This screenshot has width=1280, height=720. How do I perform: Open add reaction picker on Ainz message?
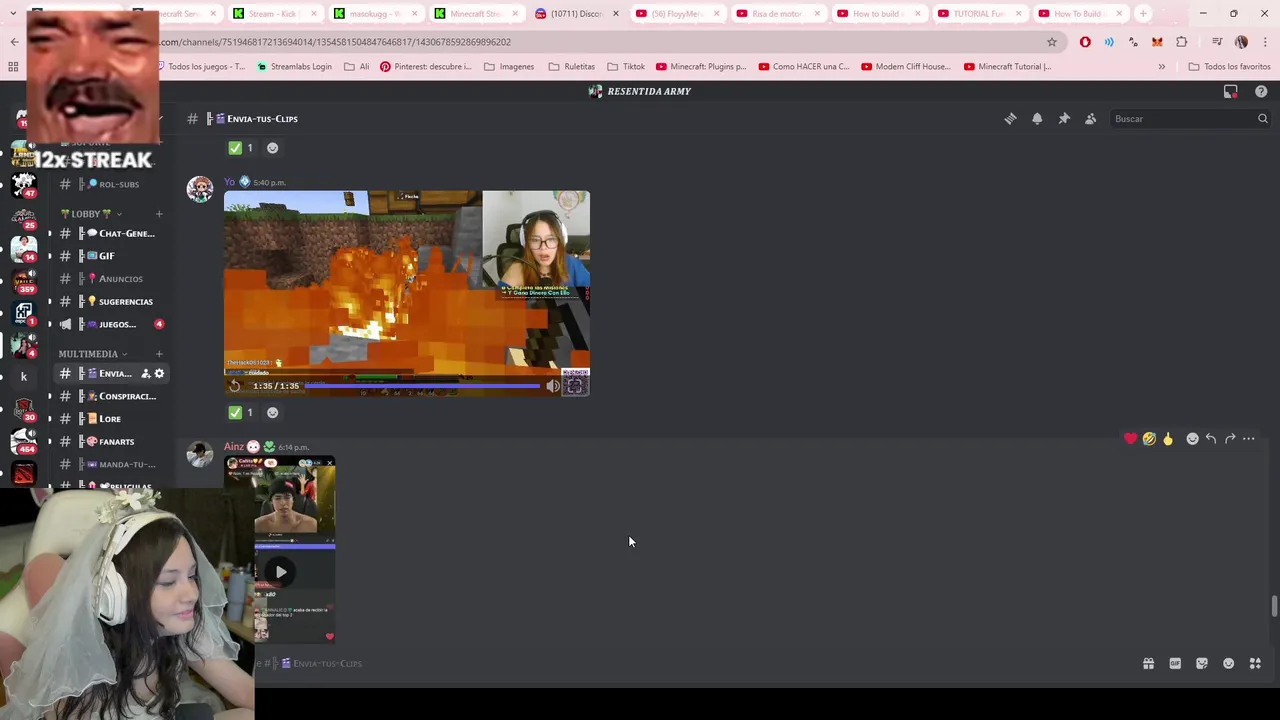(x=1192, y=438)
